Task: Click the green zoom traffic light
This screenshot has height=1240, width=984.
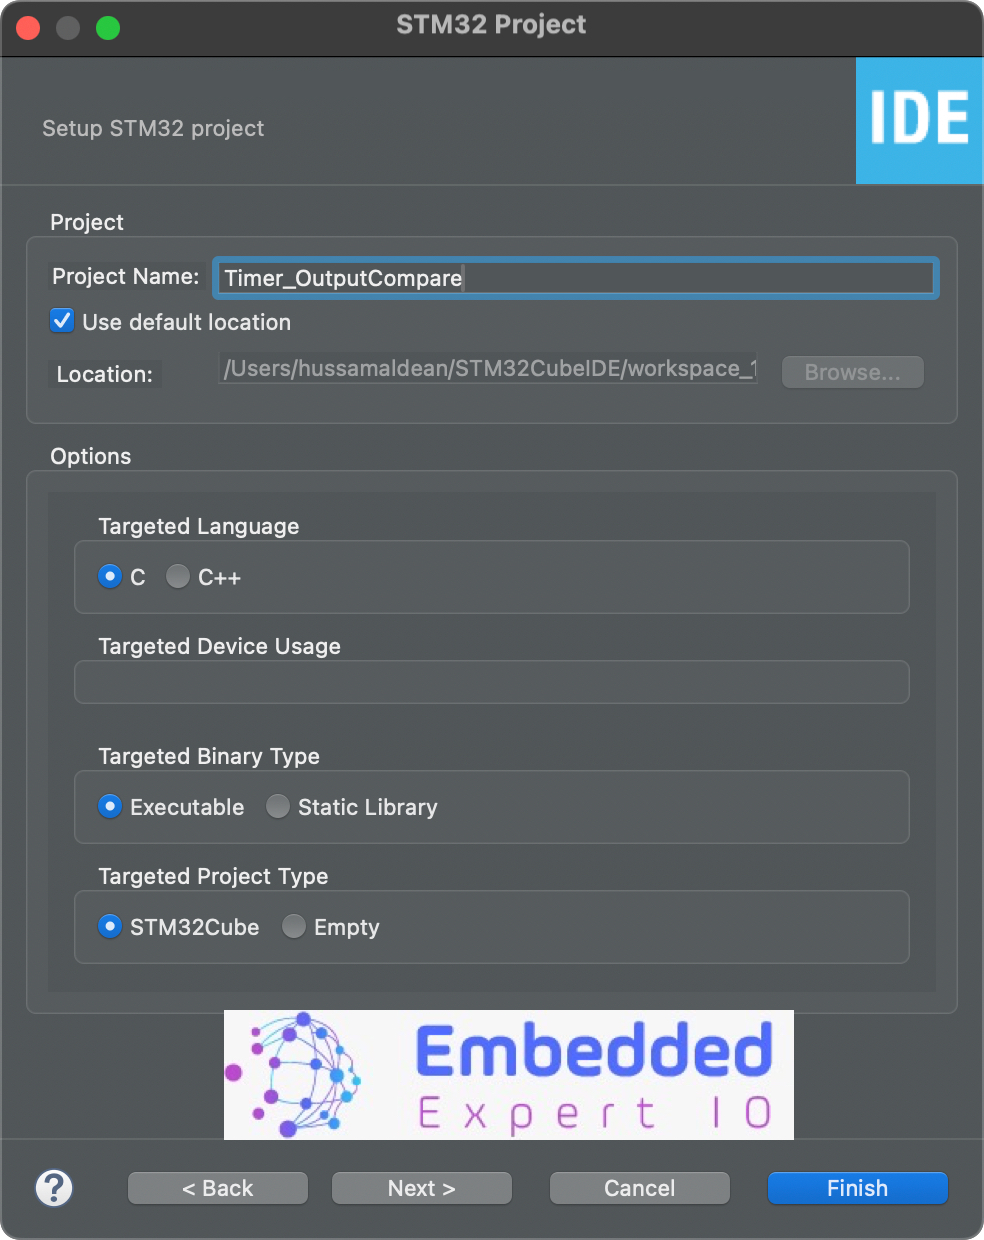Action: tap(109, 28)
